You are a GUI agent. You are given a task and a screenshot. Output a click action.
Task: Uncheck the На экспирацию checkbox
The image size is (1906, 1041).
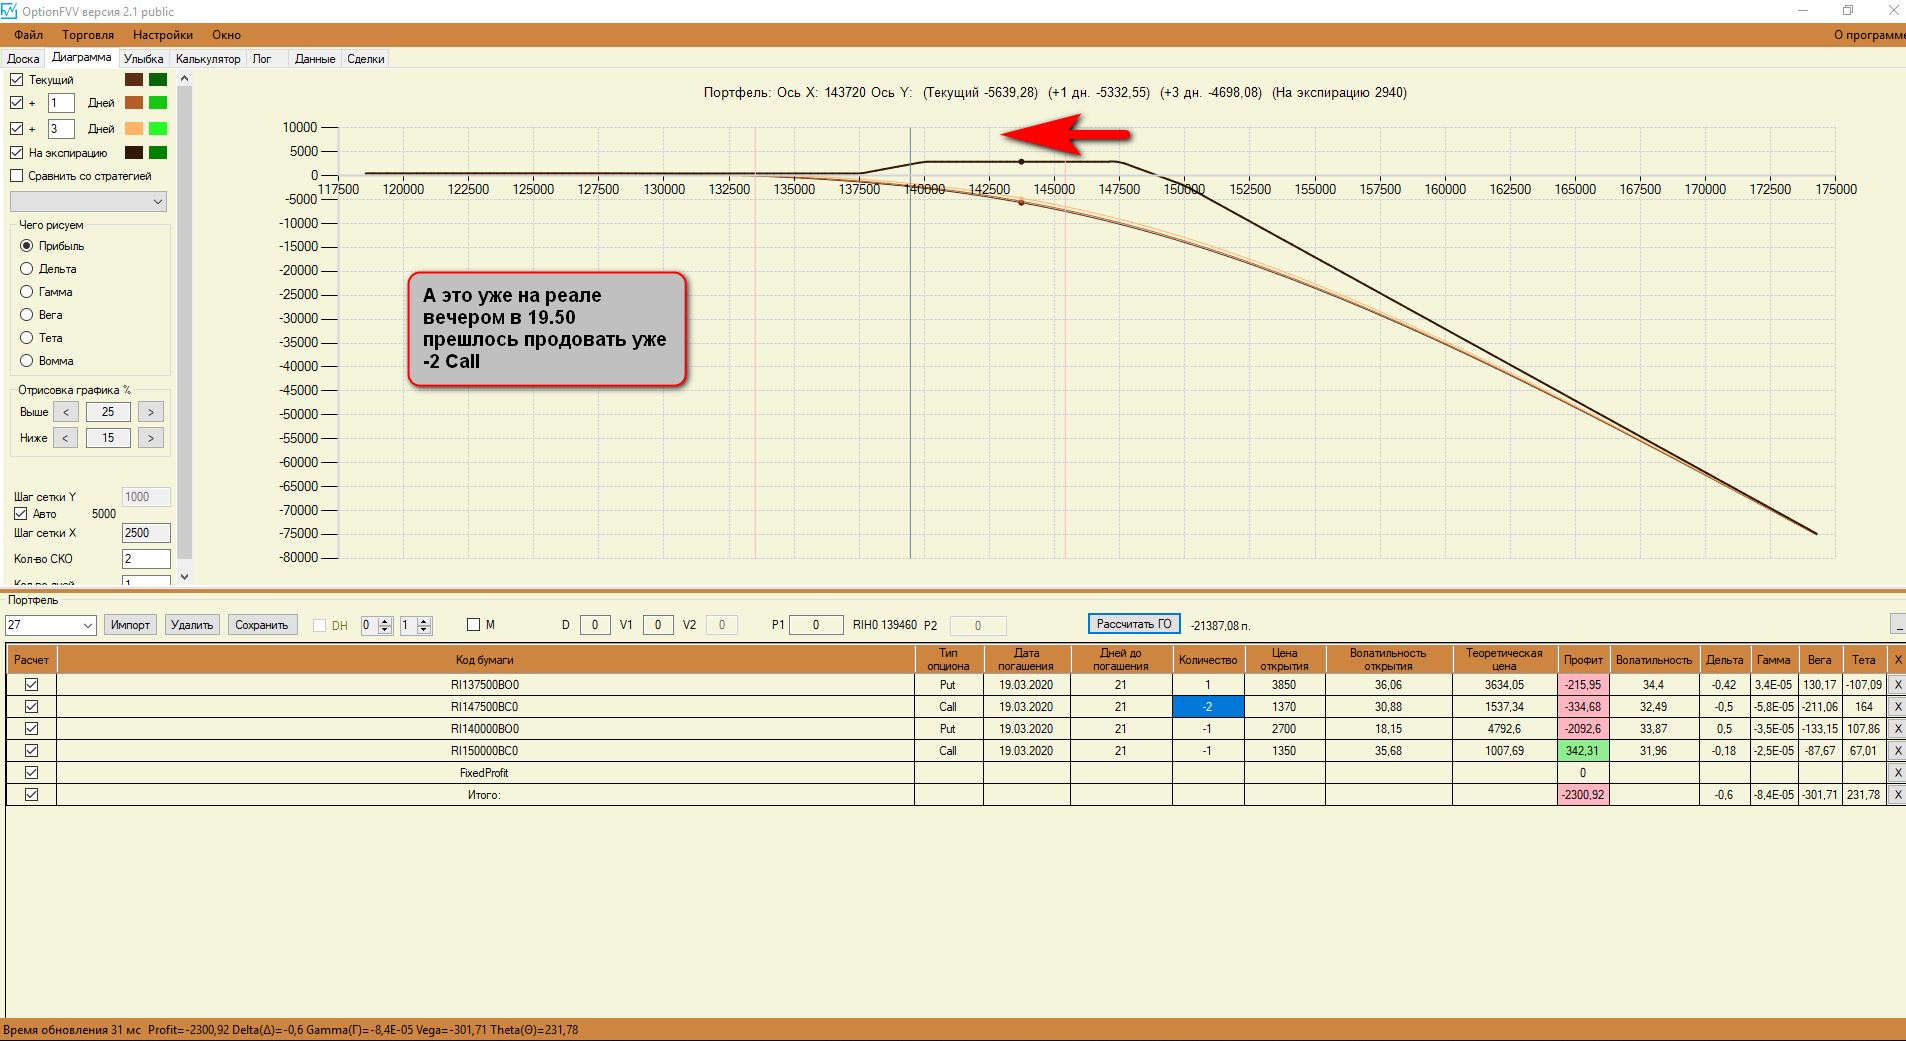click(17, 153)
